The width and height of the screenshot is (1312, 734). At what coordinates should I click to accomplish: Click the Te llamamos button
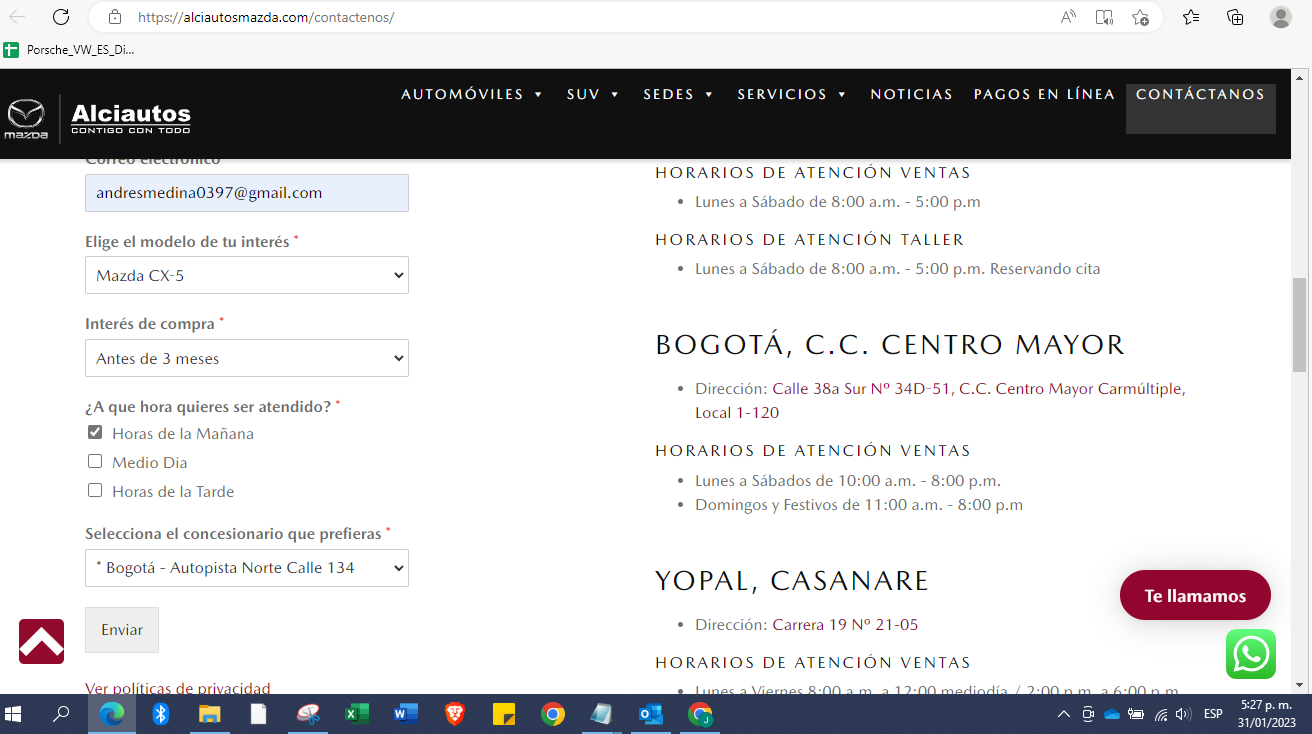coord(1195,596)
